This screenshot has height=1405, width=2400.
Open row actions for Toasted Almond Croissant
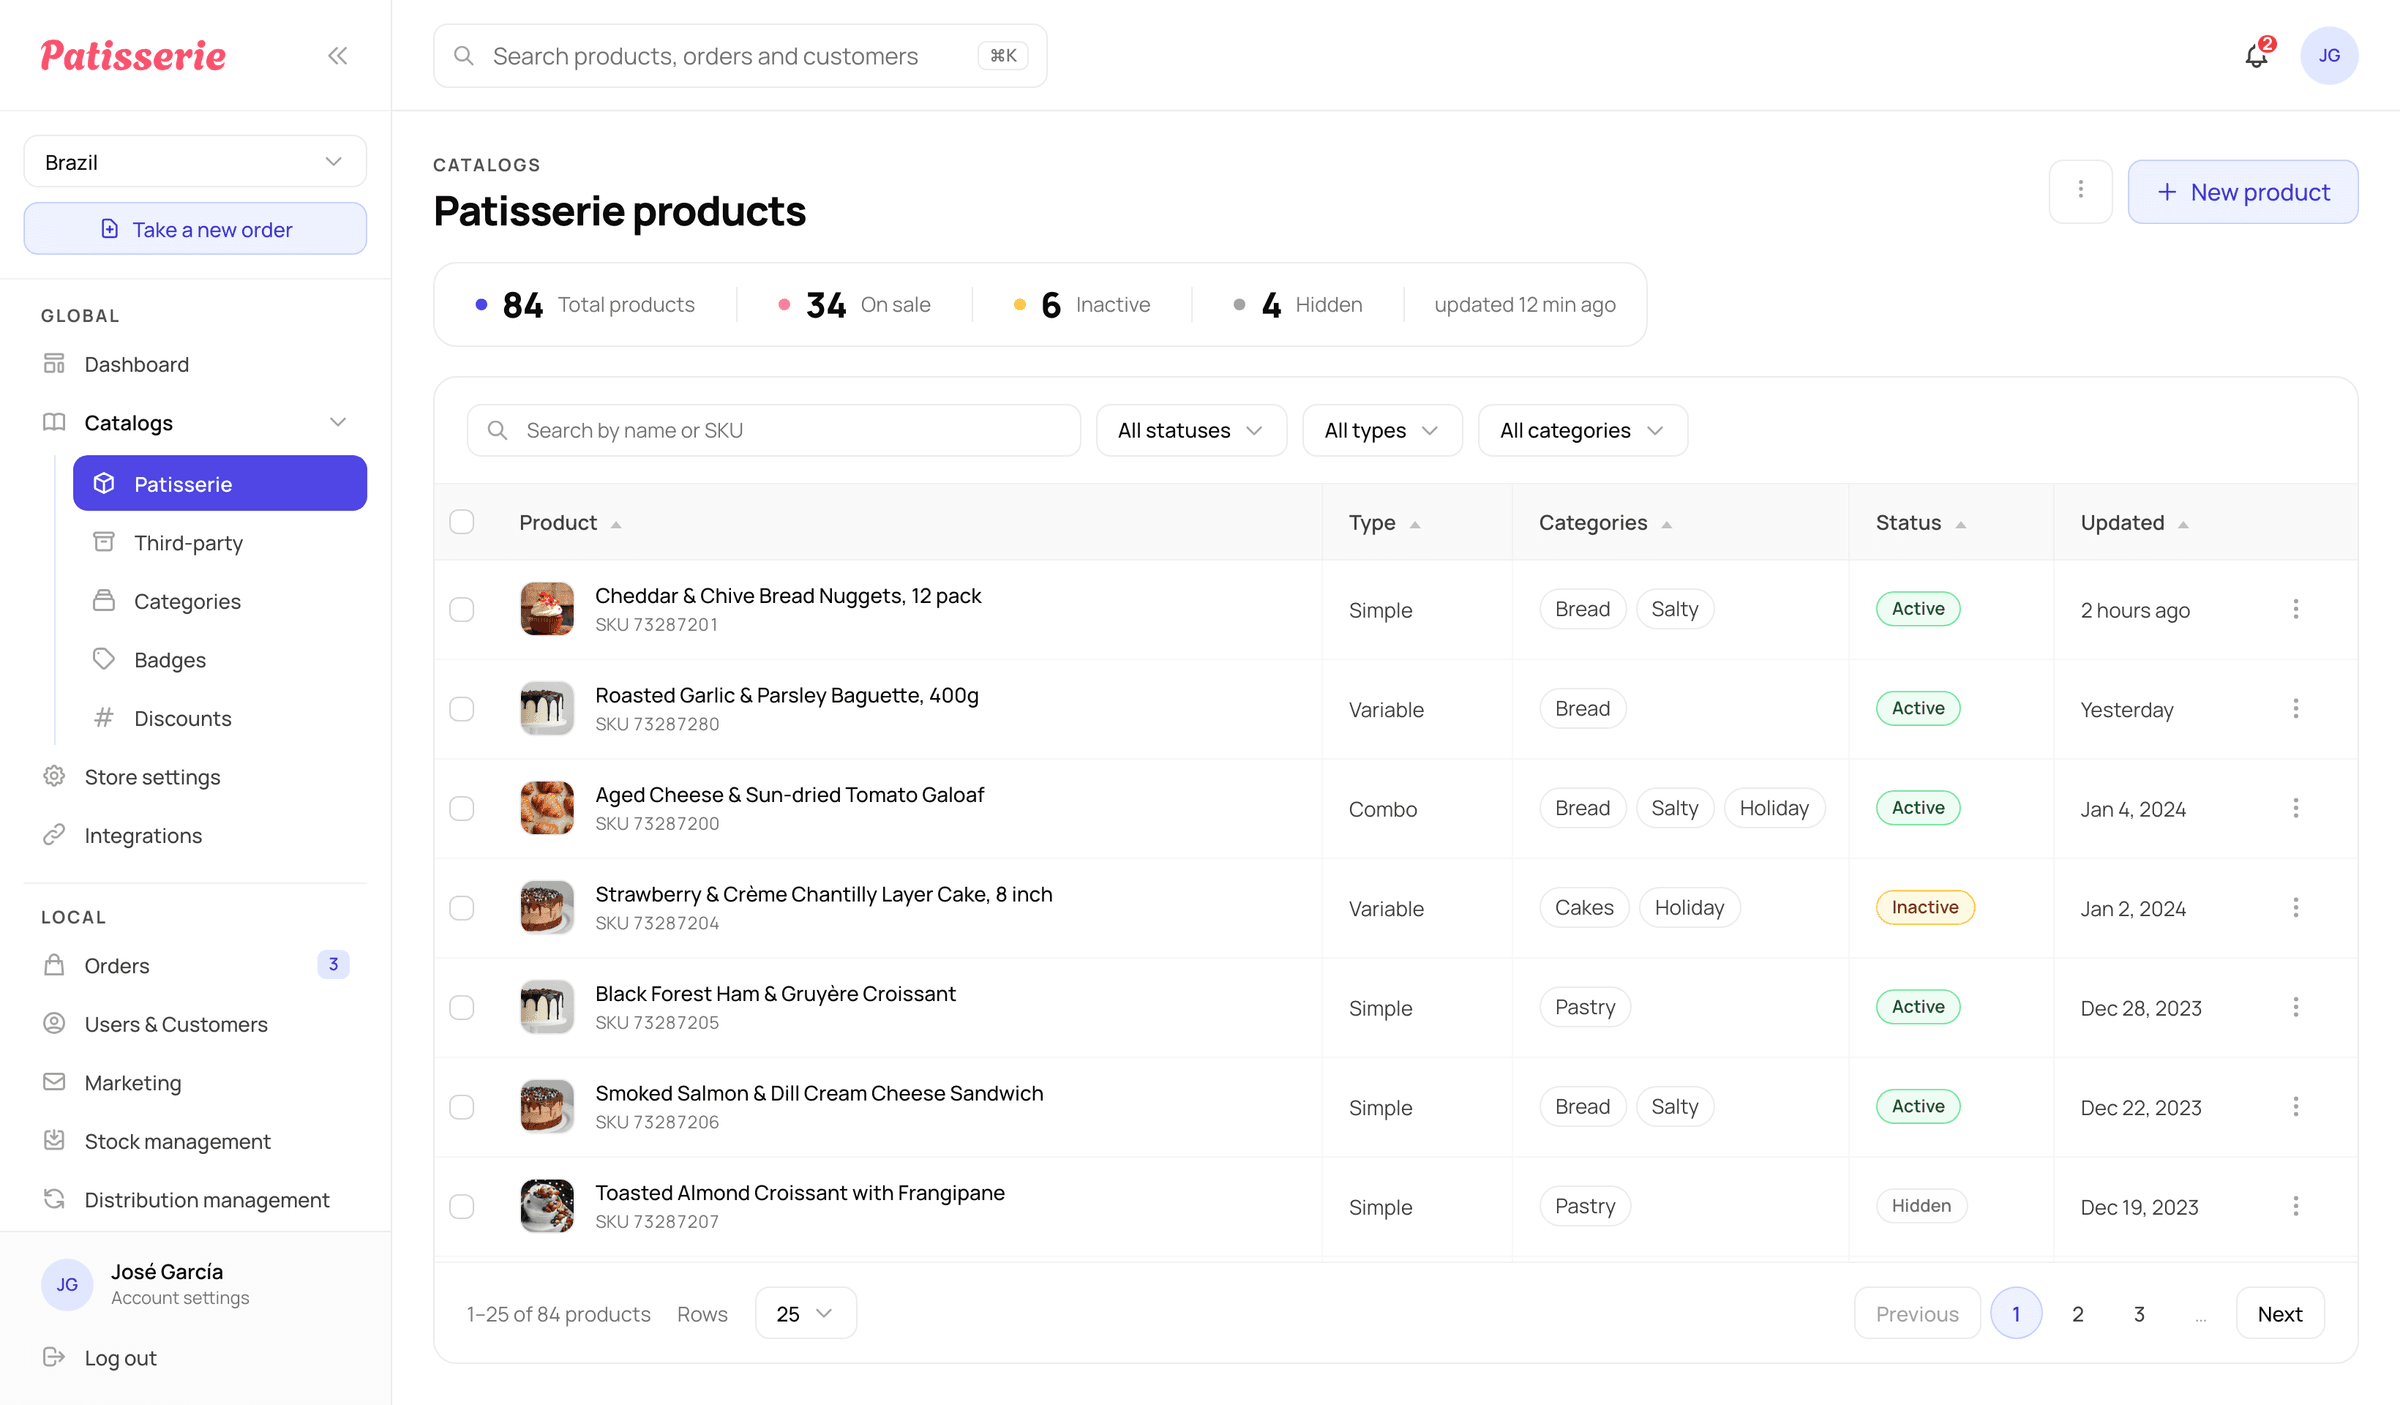(x=2296, y=1206)
